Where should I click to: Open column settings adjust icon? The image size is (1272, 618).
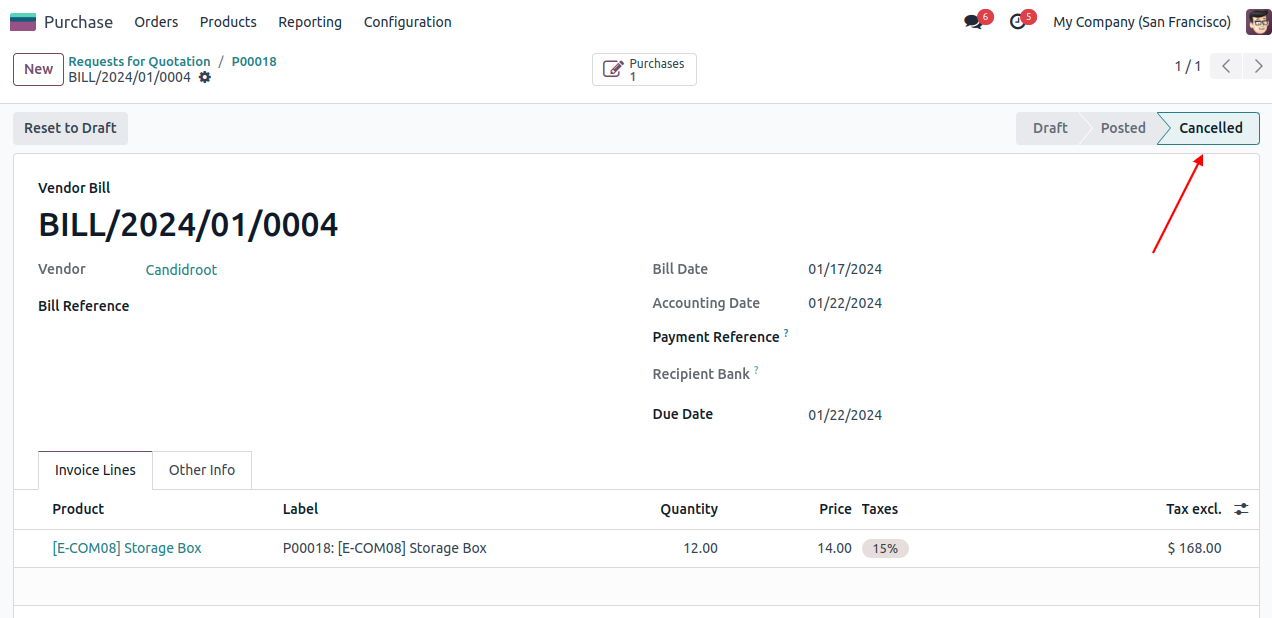pos(1241,509)
